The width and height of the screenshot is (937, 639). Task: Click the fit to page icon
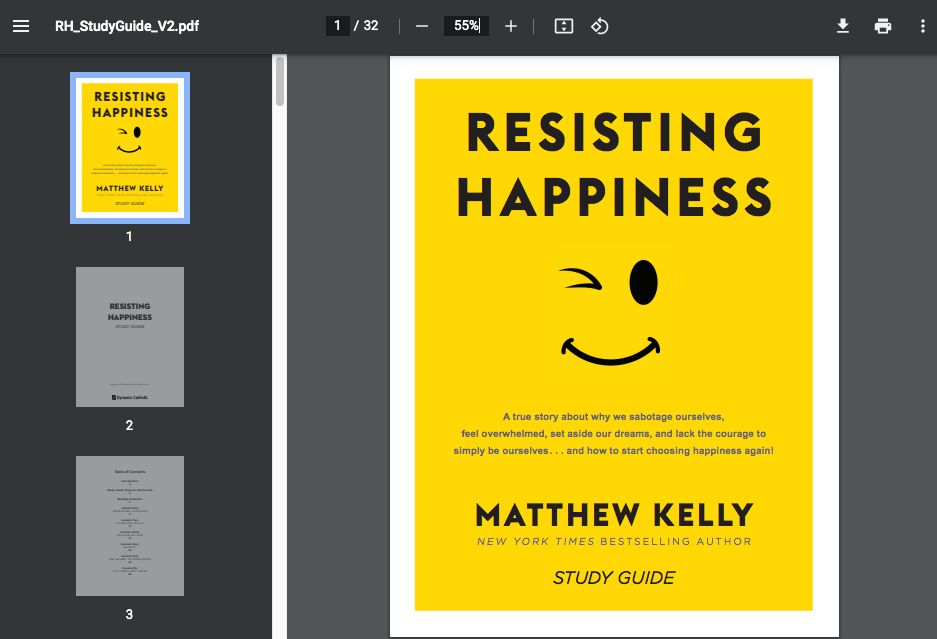coord(564,26)
